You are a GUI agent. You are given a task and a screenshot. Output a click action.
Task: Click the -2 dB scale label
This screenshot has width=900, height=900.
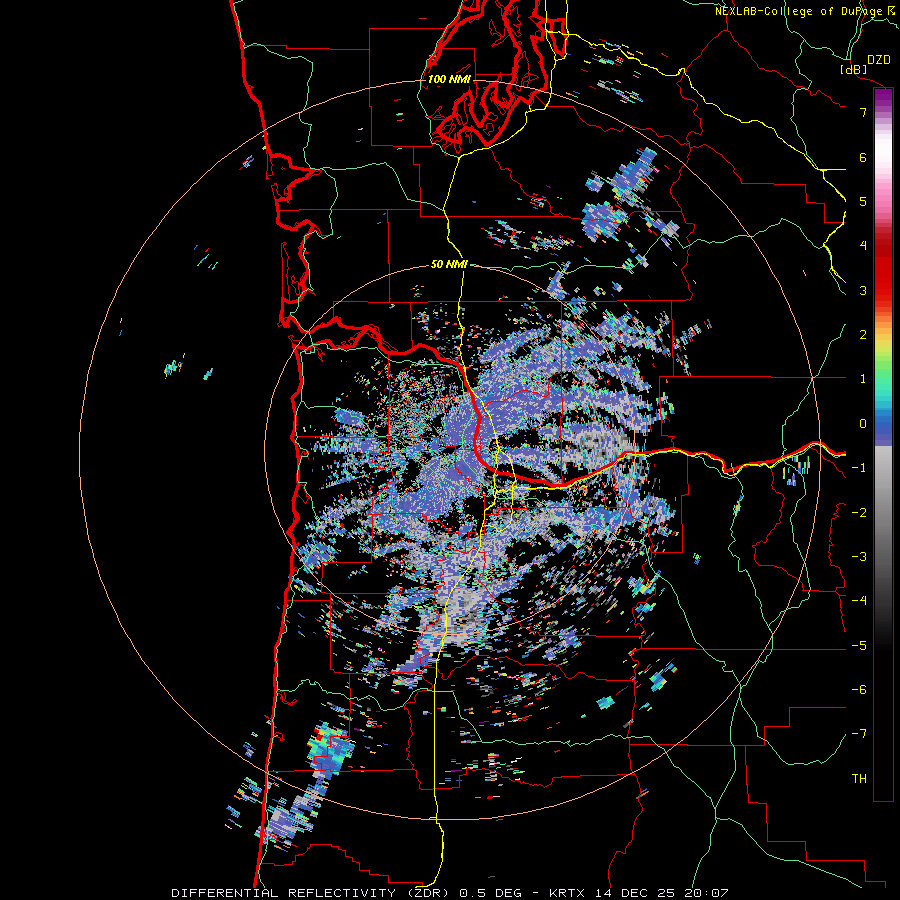click(x=859, y=513)
